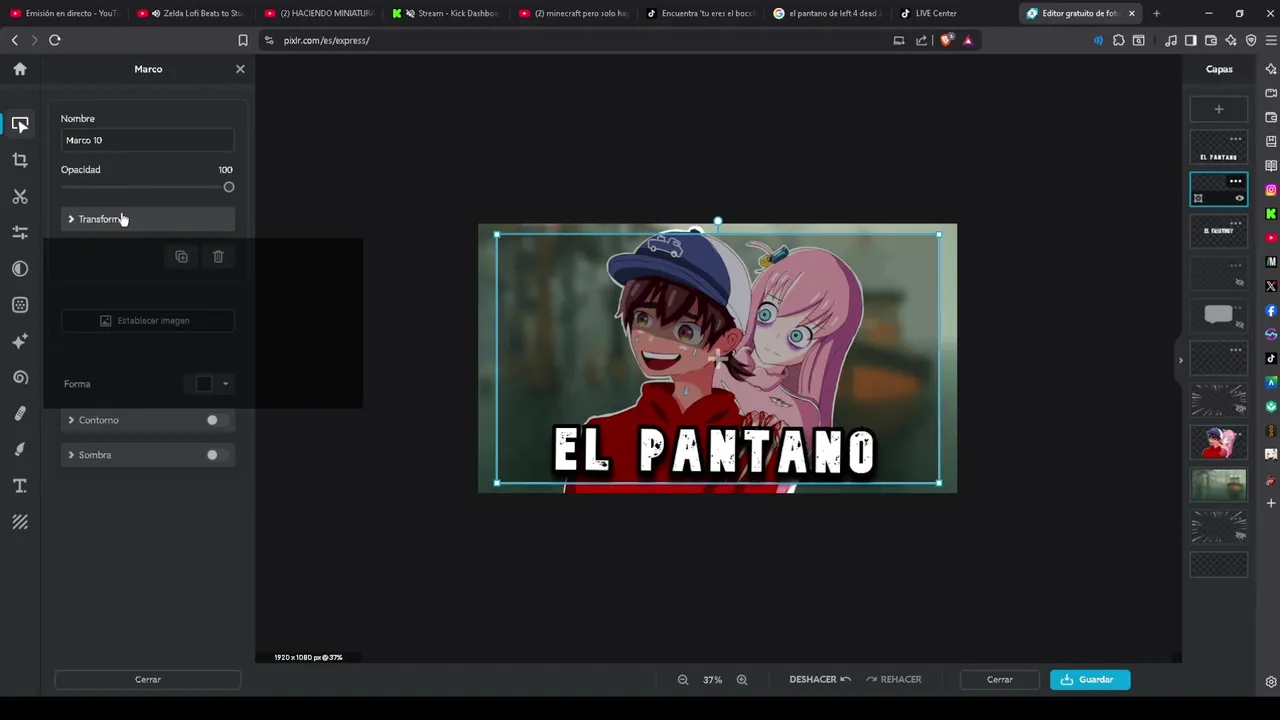Image resolution: width=1280 pixels, height=720 pixels.
Task: Show the hidden speech bubble layer
Action: [1239, 325]
